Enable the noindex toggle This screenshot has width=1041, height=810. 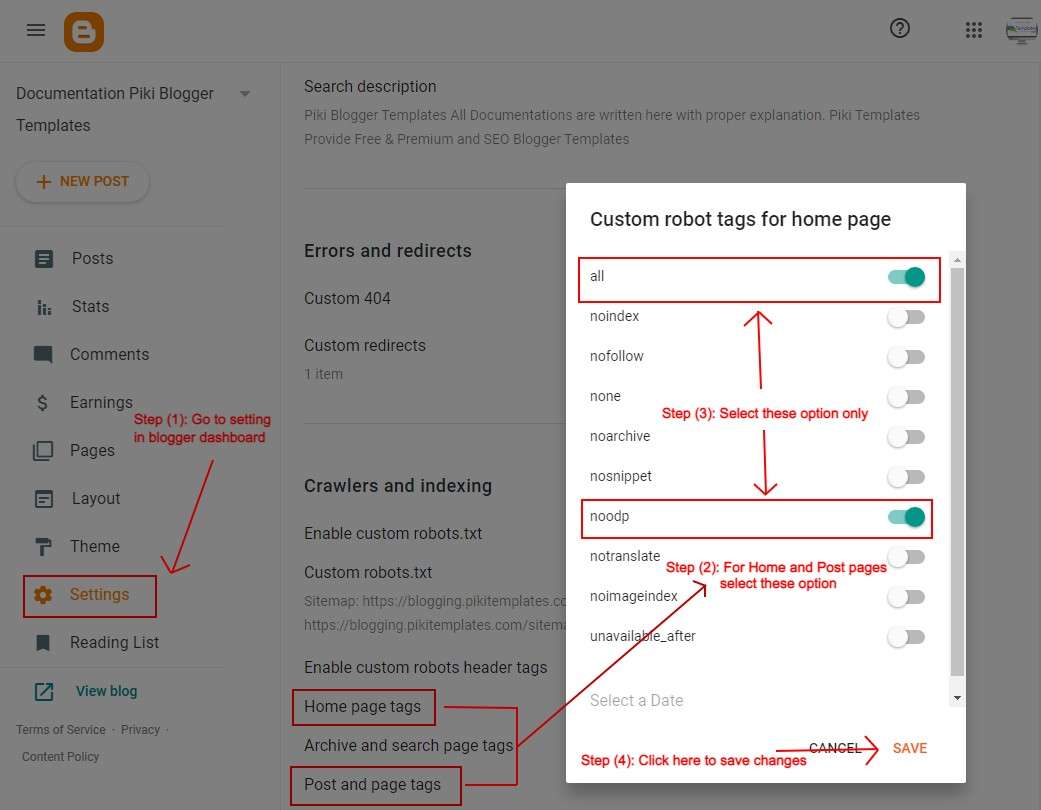(906, 317)
